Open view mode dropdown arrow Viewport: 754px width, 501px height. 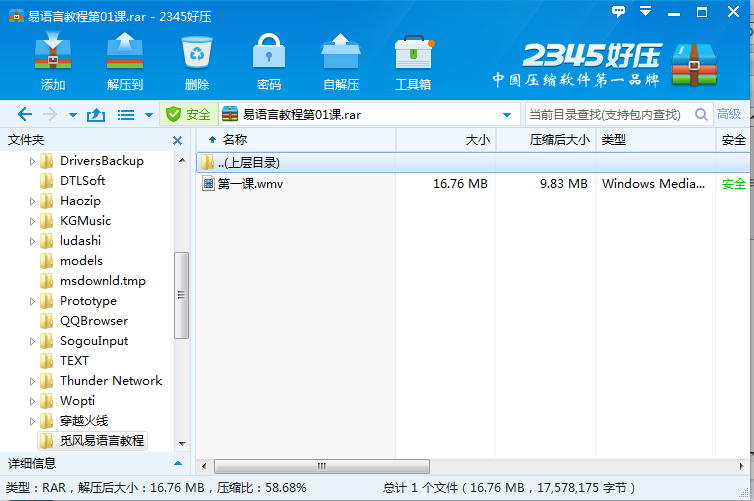tap(149, 115)
